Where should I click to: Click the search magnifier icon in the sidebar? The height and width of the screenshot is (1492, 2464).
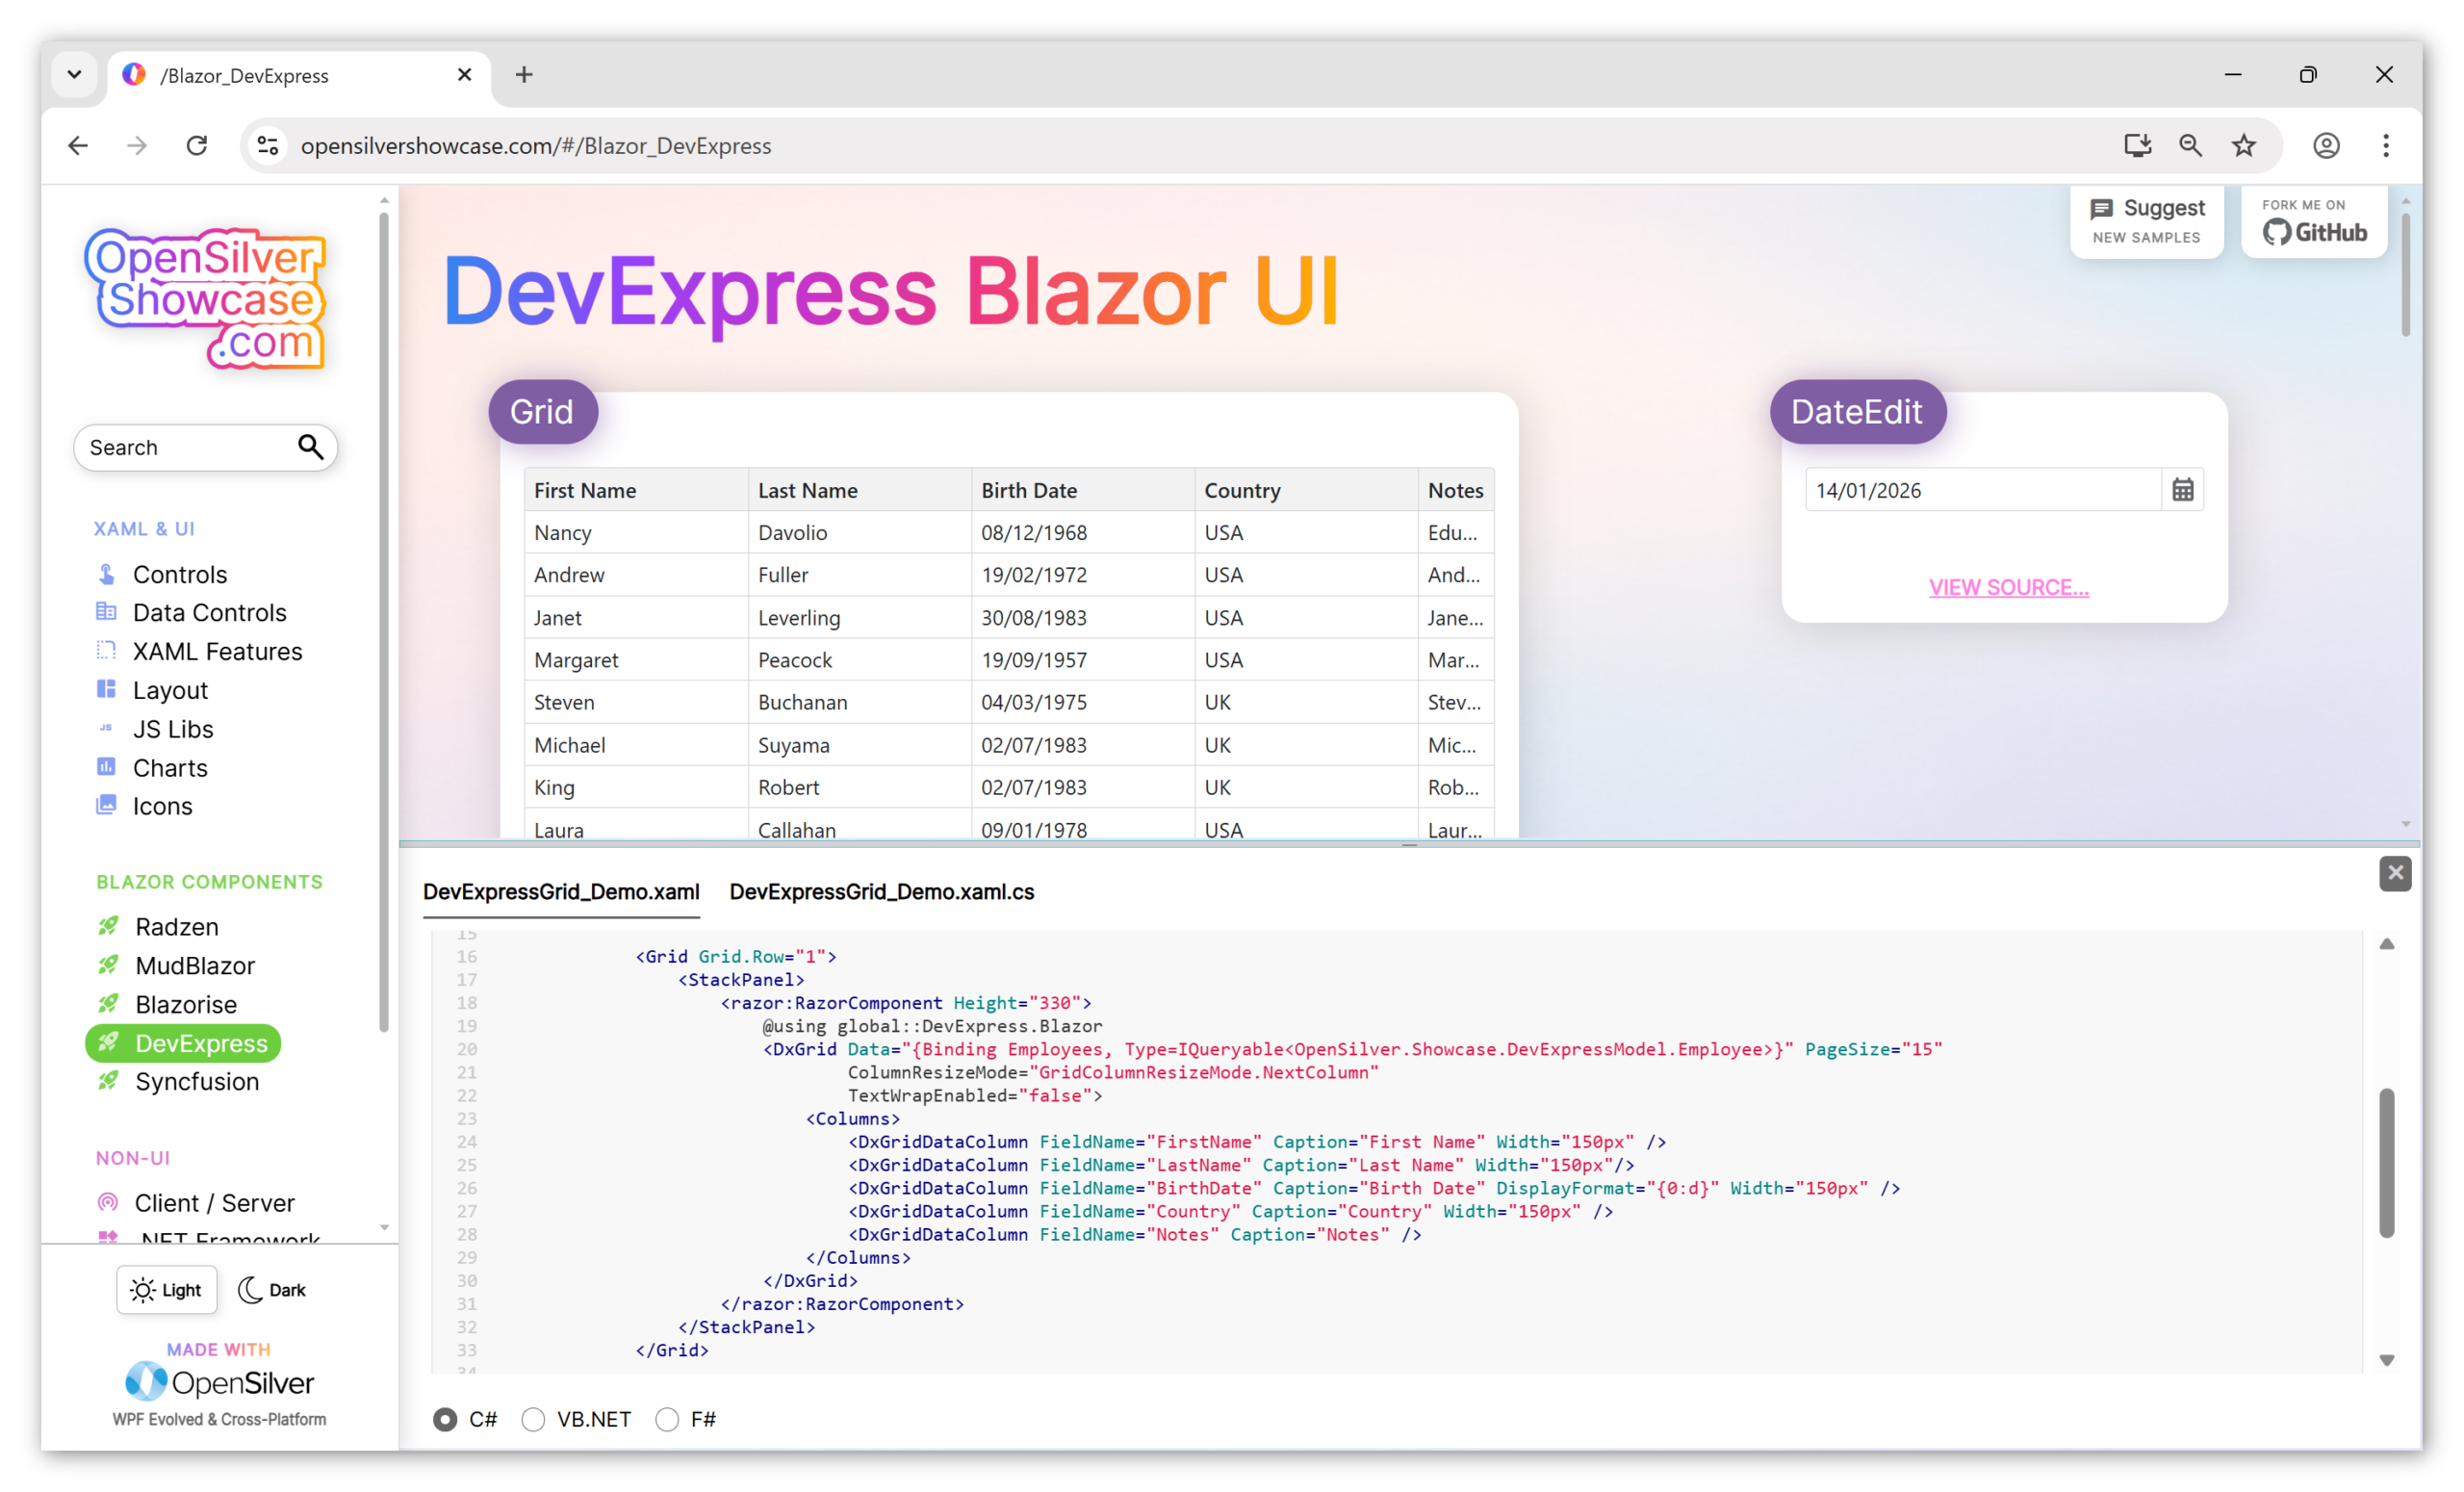coord(310,447)
